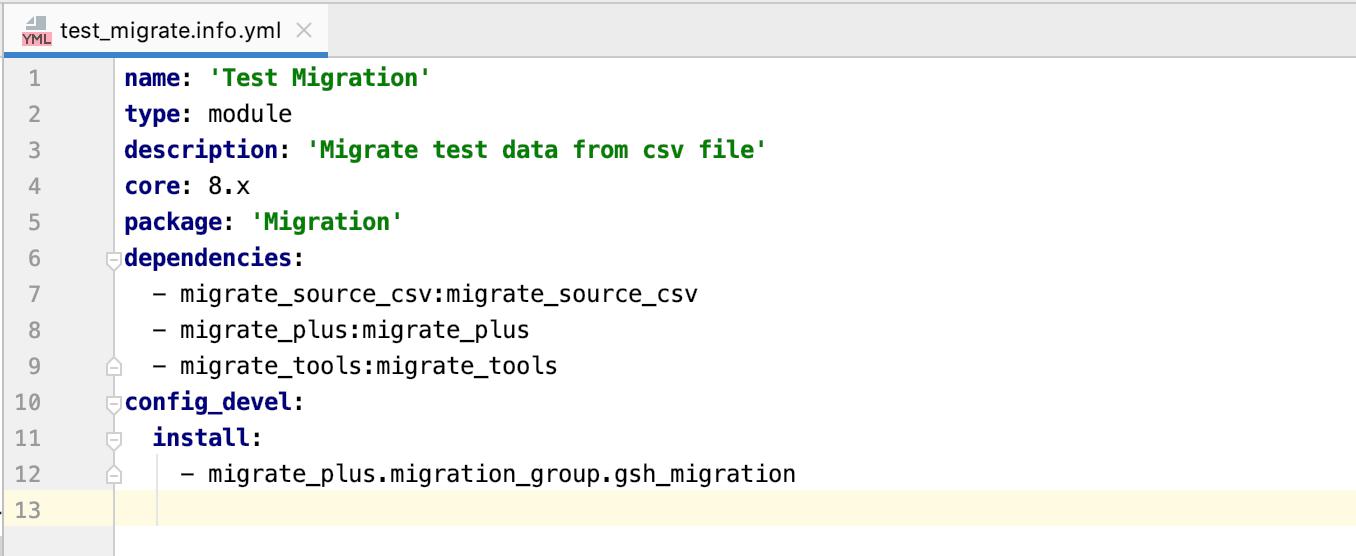The width and height of the screenshot is (1356, 556).
Task: Click line number 13 in the gutter
Action: tap(28, 510)
